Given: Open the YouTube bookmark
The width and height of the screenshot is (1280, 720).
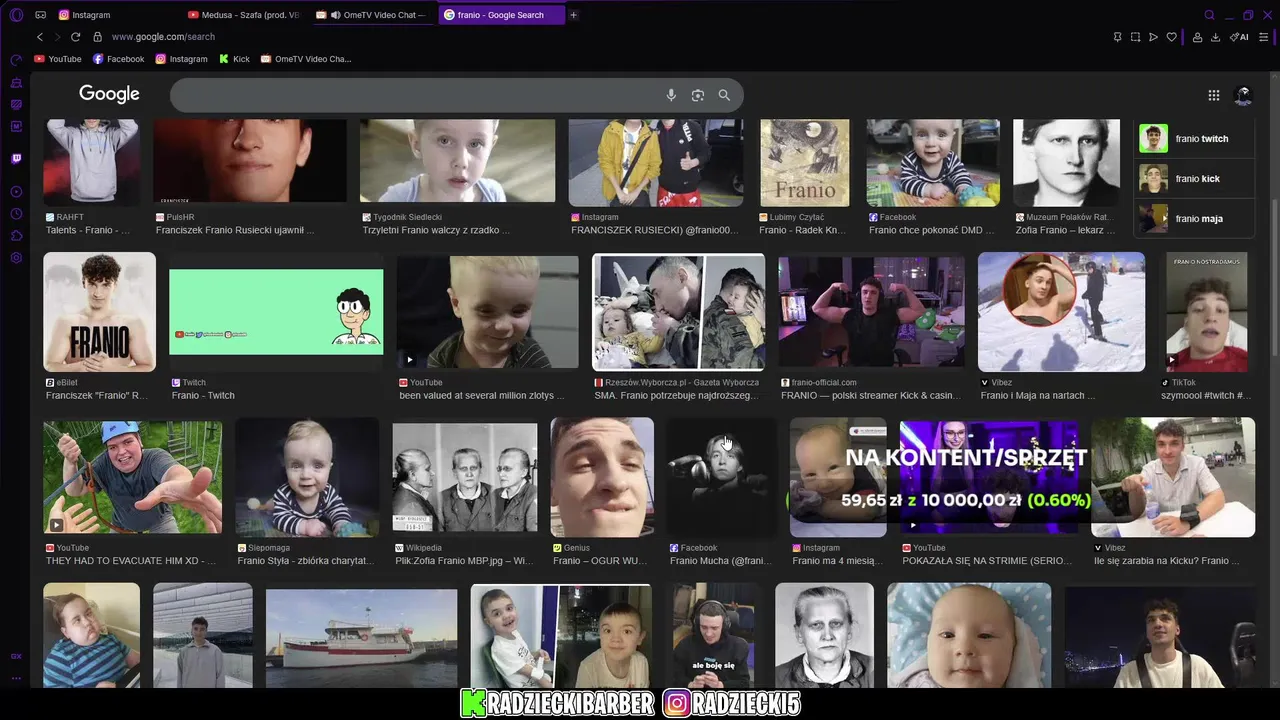Looking at the screenshot, I should click(58, 59).
